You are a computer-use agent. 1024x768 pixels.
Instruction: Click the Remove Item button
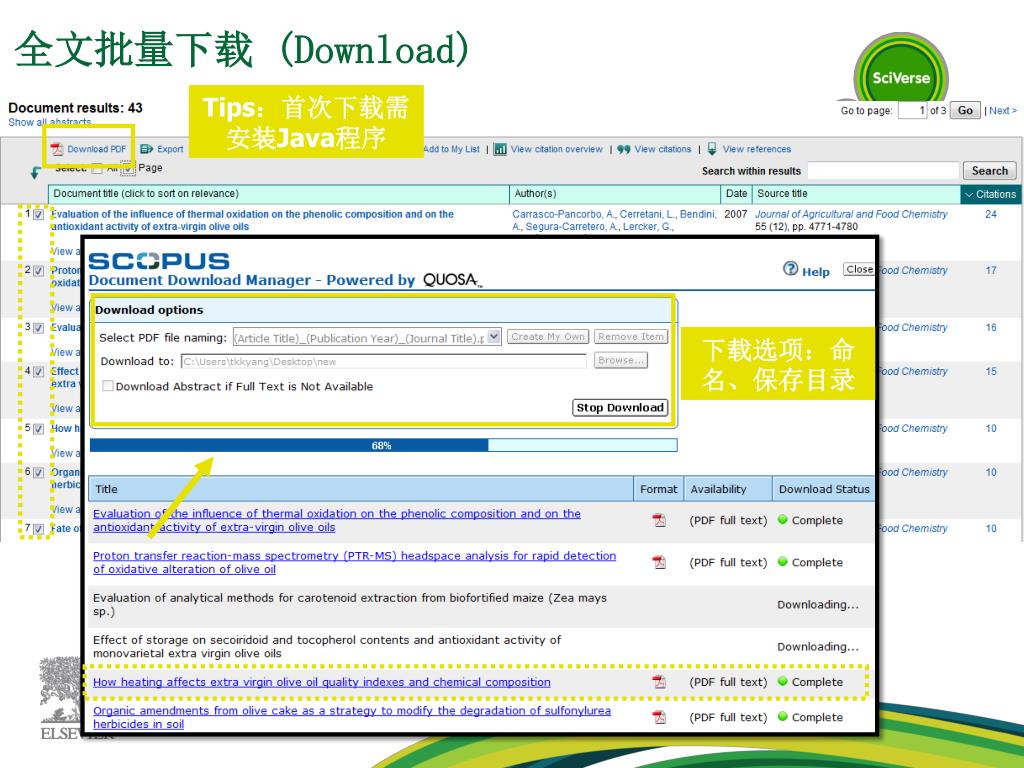tap(631, 336)
